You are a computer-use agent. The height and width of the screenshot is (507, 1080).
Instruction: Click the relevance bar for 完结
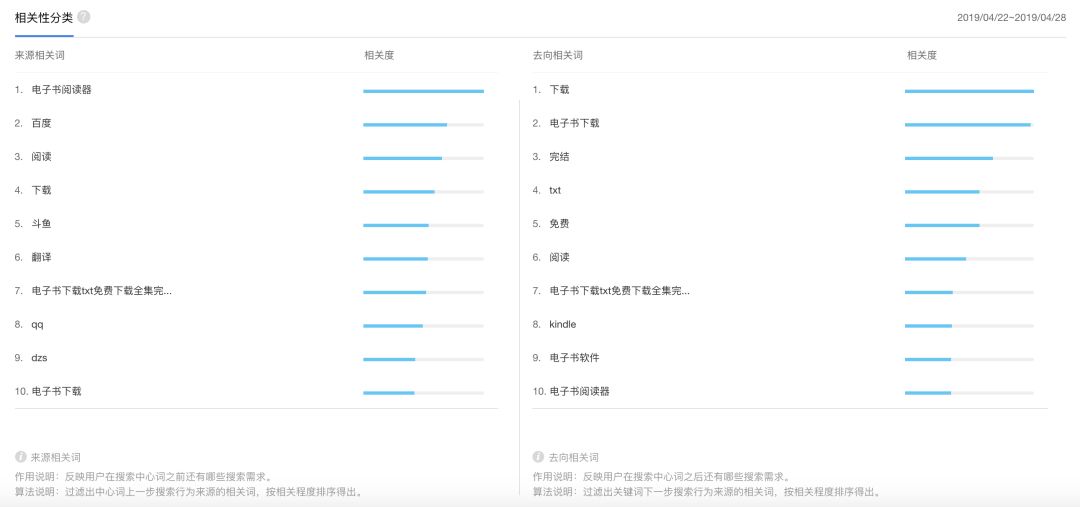tap(968, 158)
